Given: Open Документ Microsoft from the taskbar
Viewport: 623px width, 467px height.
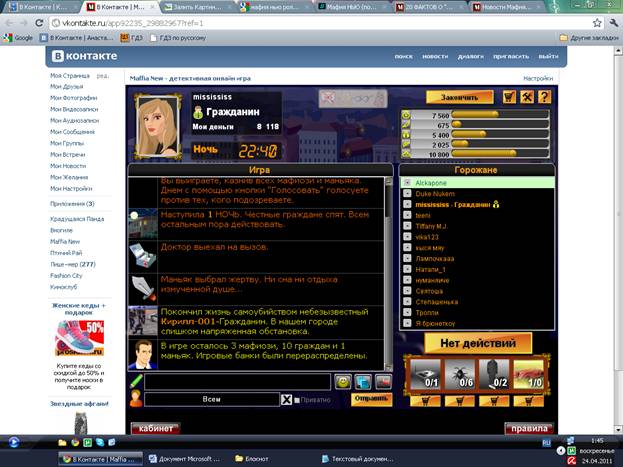Looking at the screenshot, I should pyautogui.click(x=185, y=459).
